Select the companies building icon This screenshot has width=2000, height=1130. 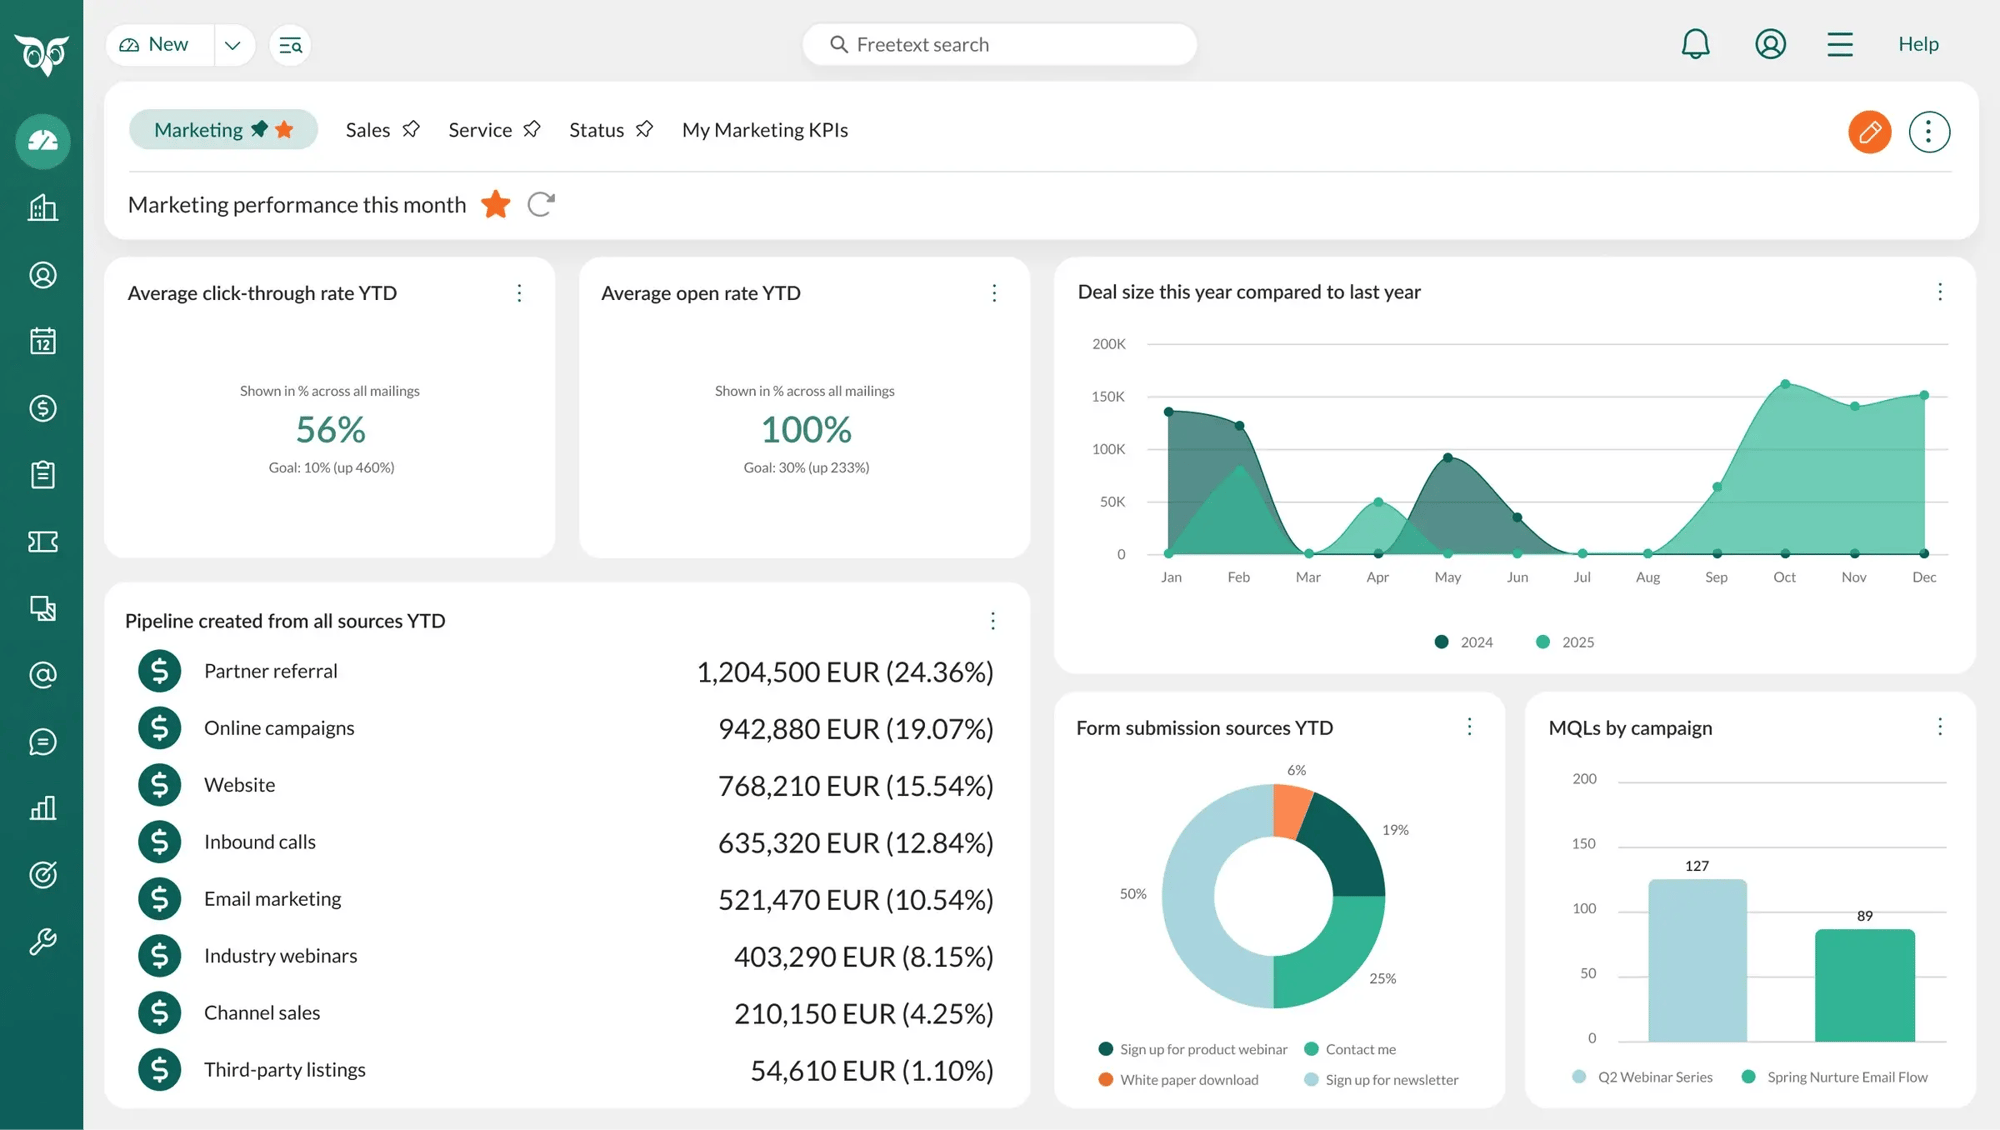(42, 208)
